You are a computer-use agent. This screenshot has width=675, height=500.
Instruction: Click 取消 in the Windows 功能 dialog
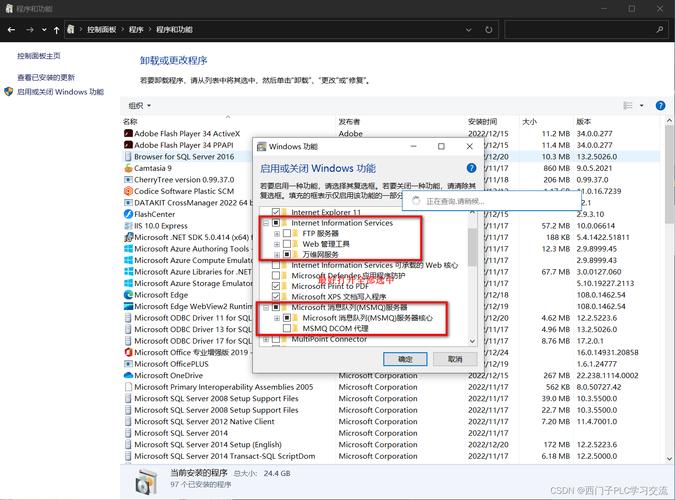(x=455, y=359)
